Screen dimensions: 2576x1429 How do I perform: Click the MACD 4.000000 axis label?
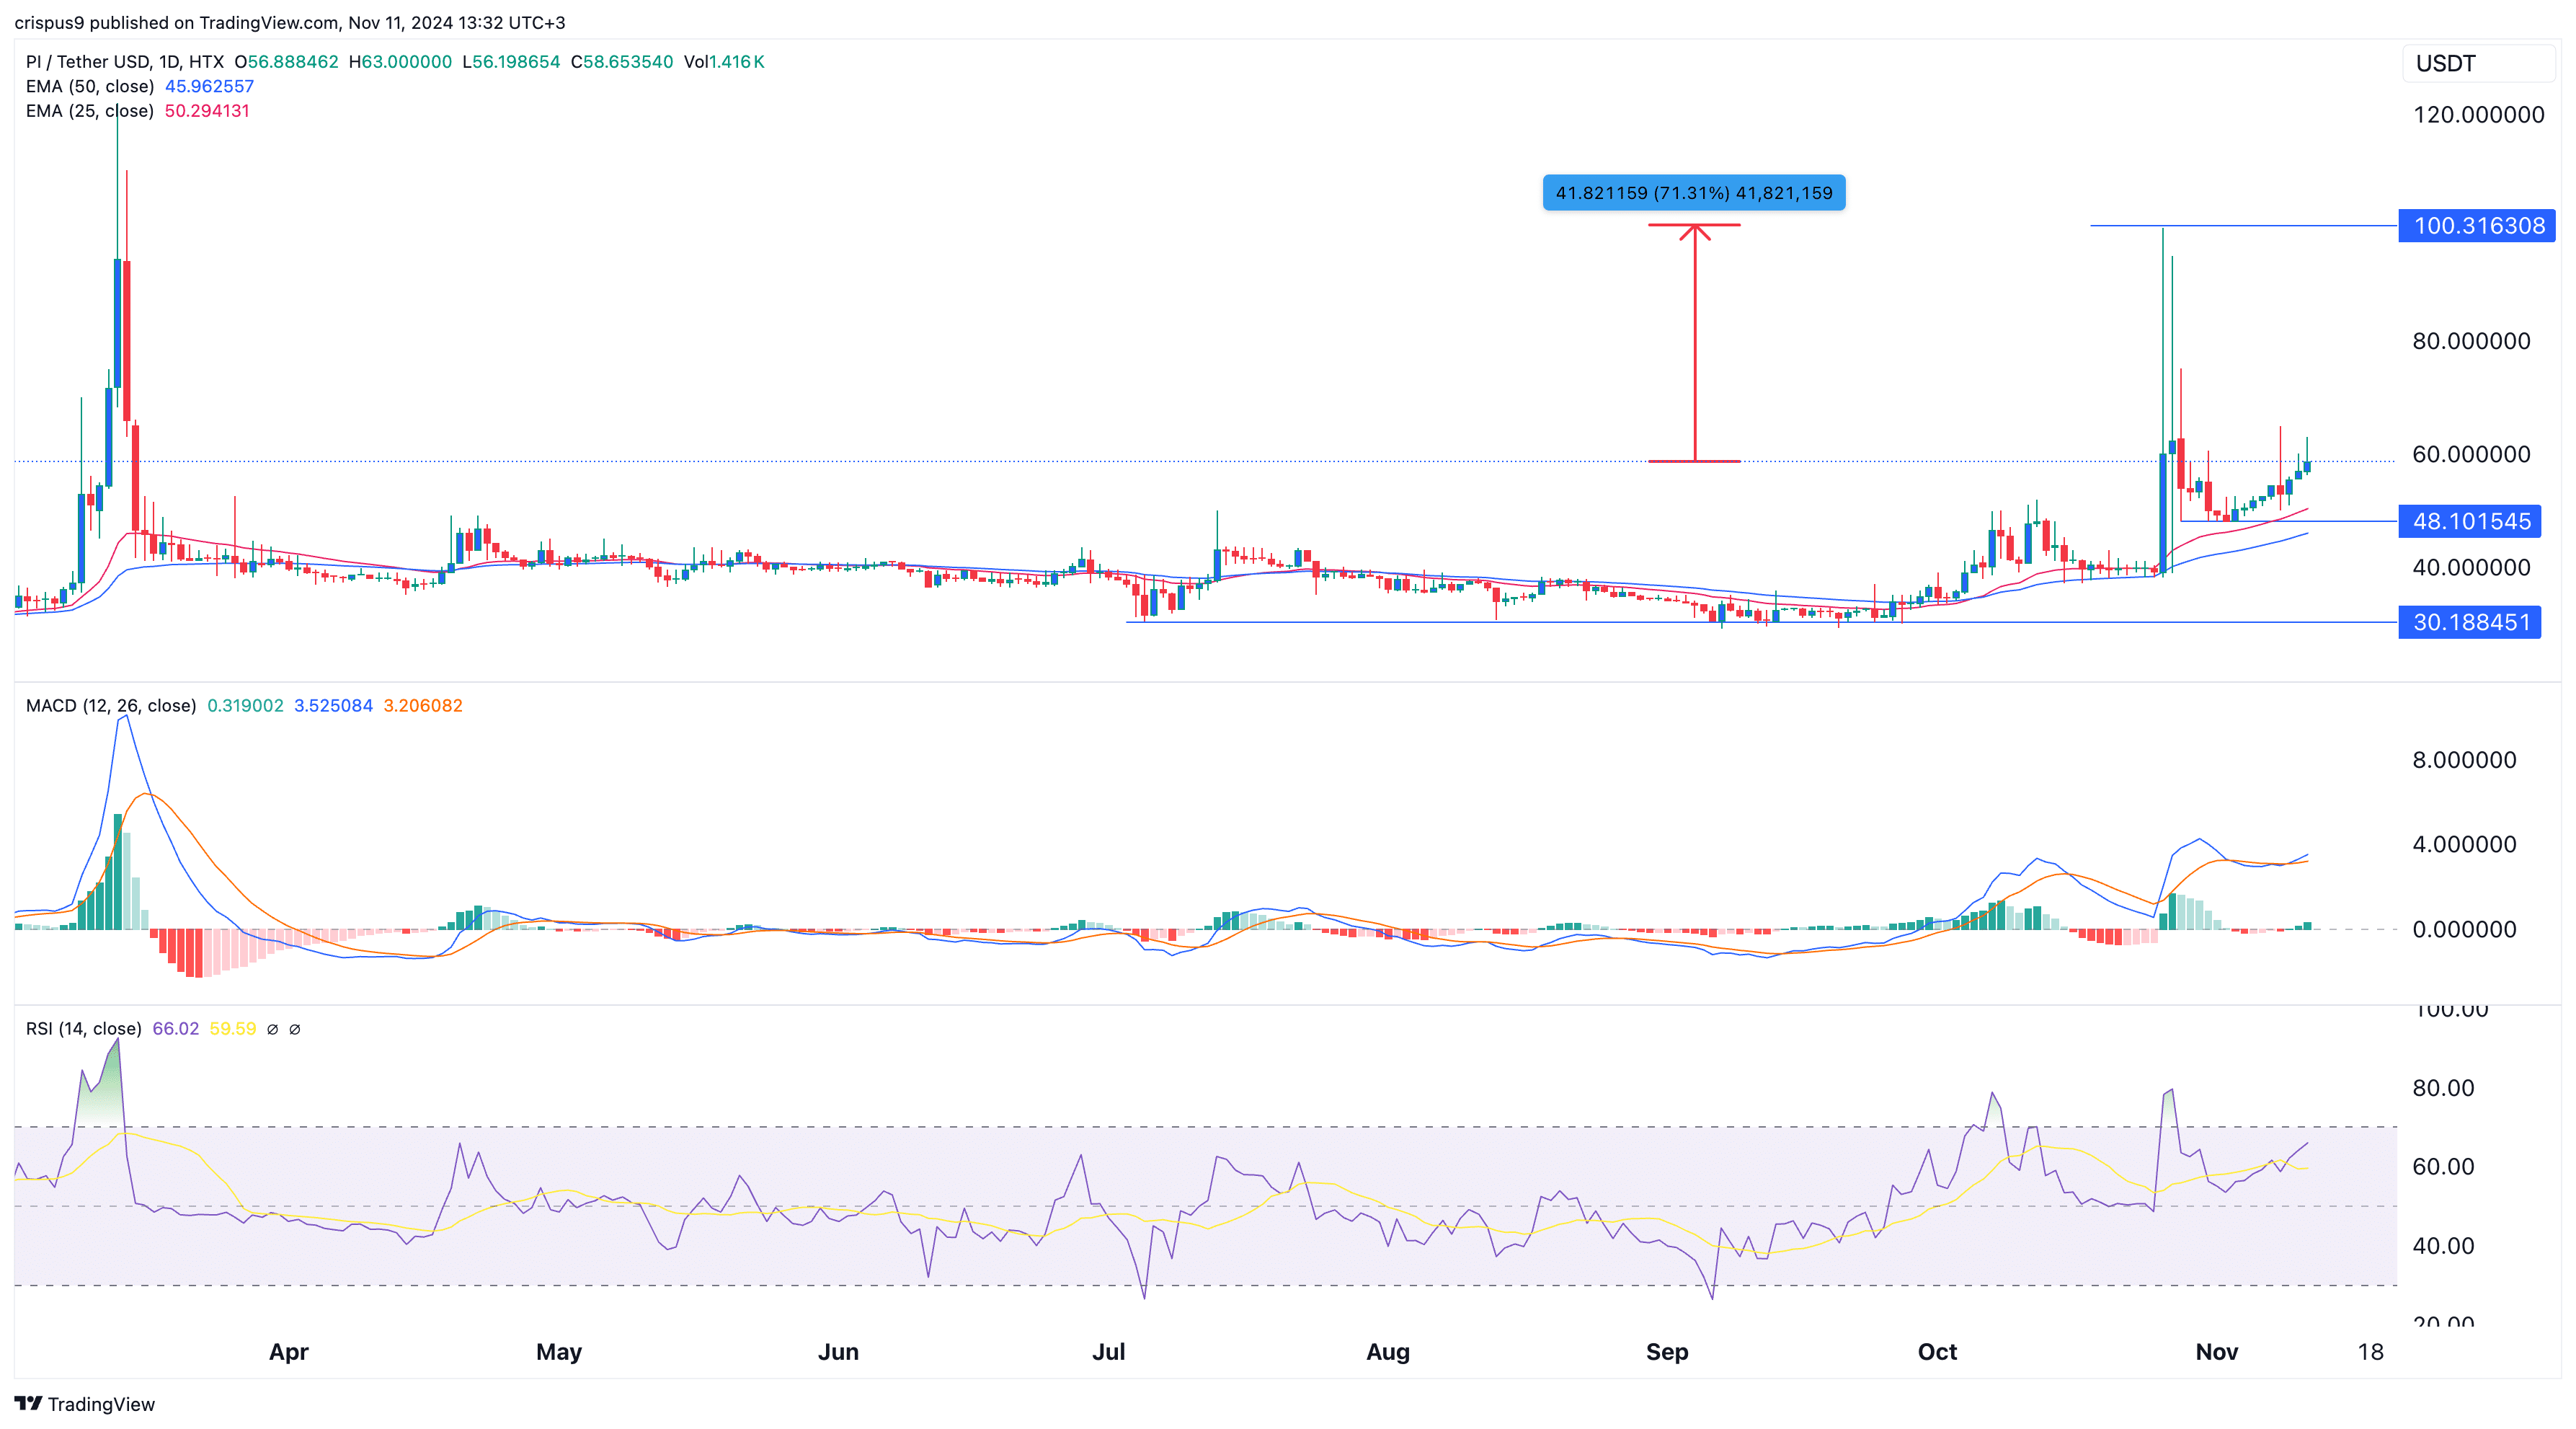2464,844
